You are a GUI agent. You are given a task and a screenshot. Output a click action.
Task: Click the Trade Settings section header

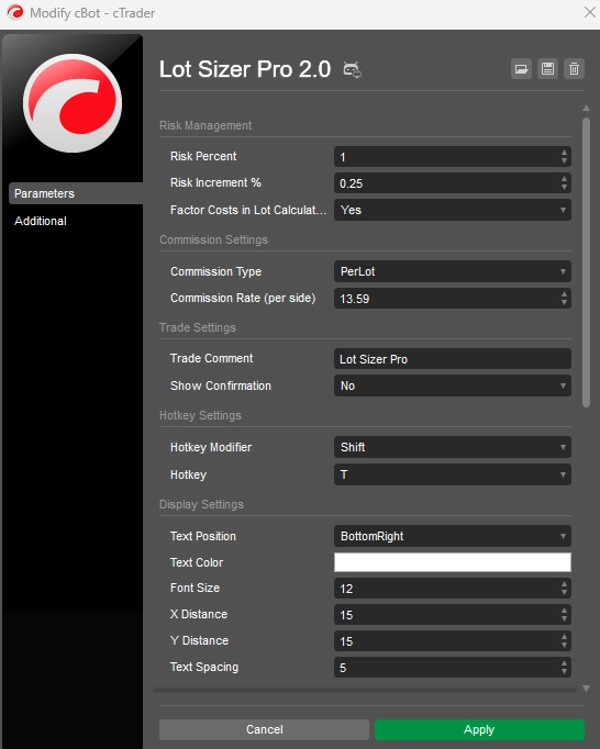point(198,328)
